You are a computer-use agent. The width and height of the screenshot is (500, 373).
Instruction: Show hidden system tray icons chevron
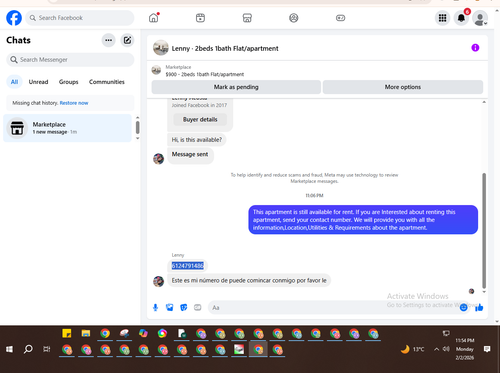click(436, 349)
